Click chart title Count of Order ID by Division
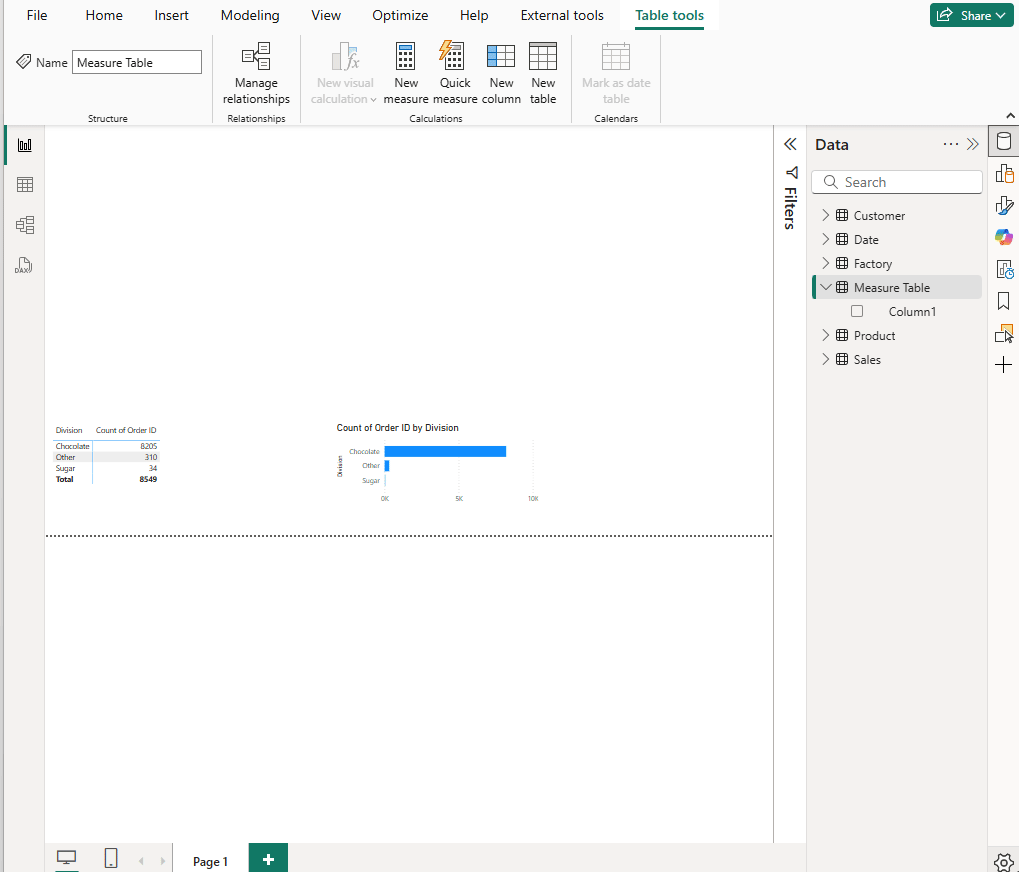The width and height of the screenshot is (1019, 872). click(398, 428)
